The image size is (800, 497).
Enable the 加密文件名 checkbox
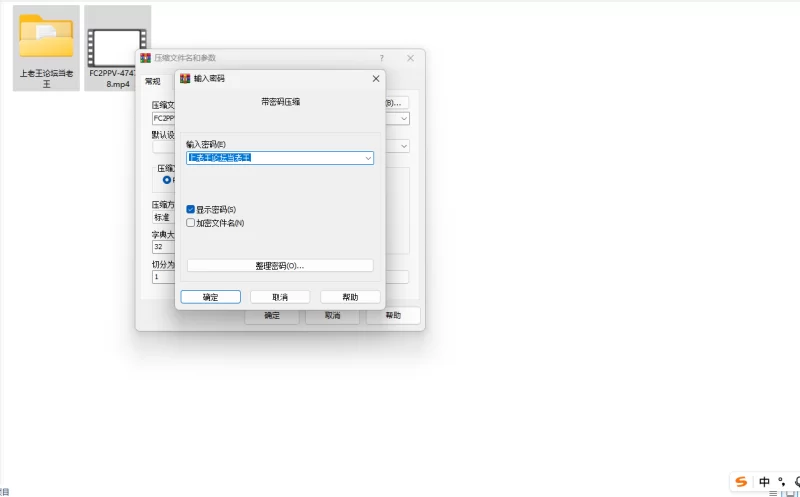pyautogui.click(x=190, y=222)
